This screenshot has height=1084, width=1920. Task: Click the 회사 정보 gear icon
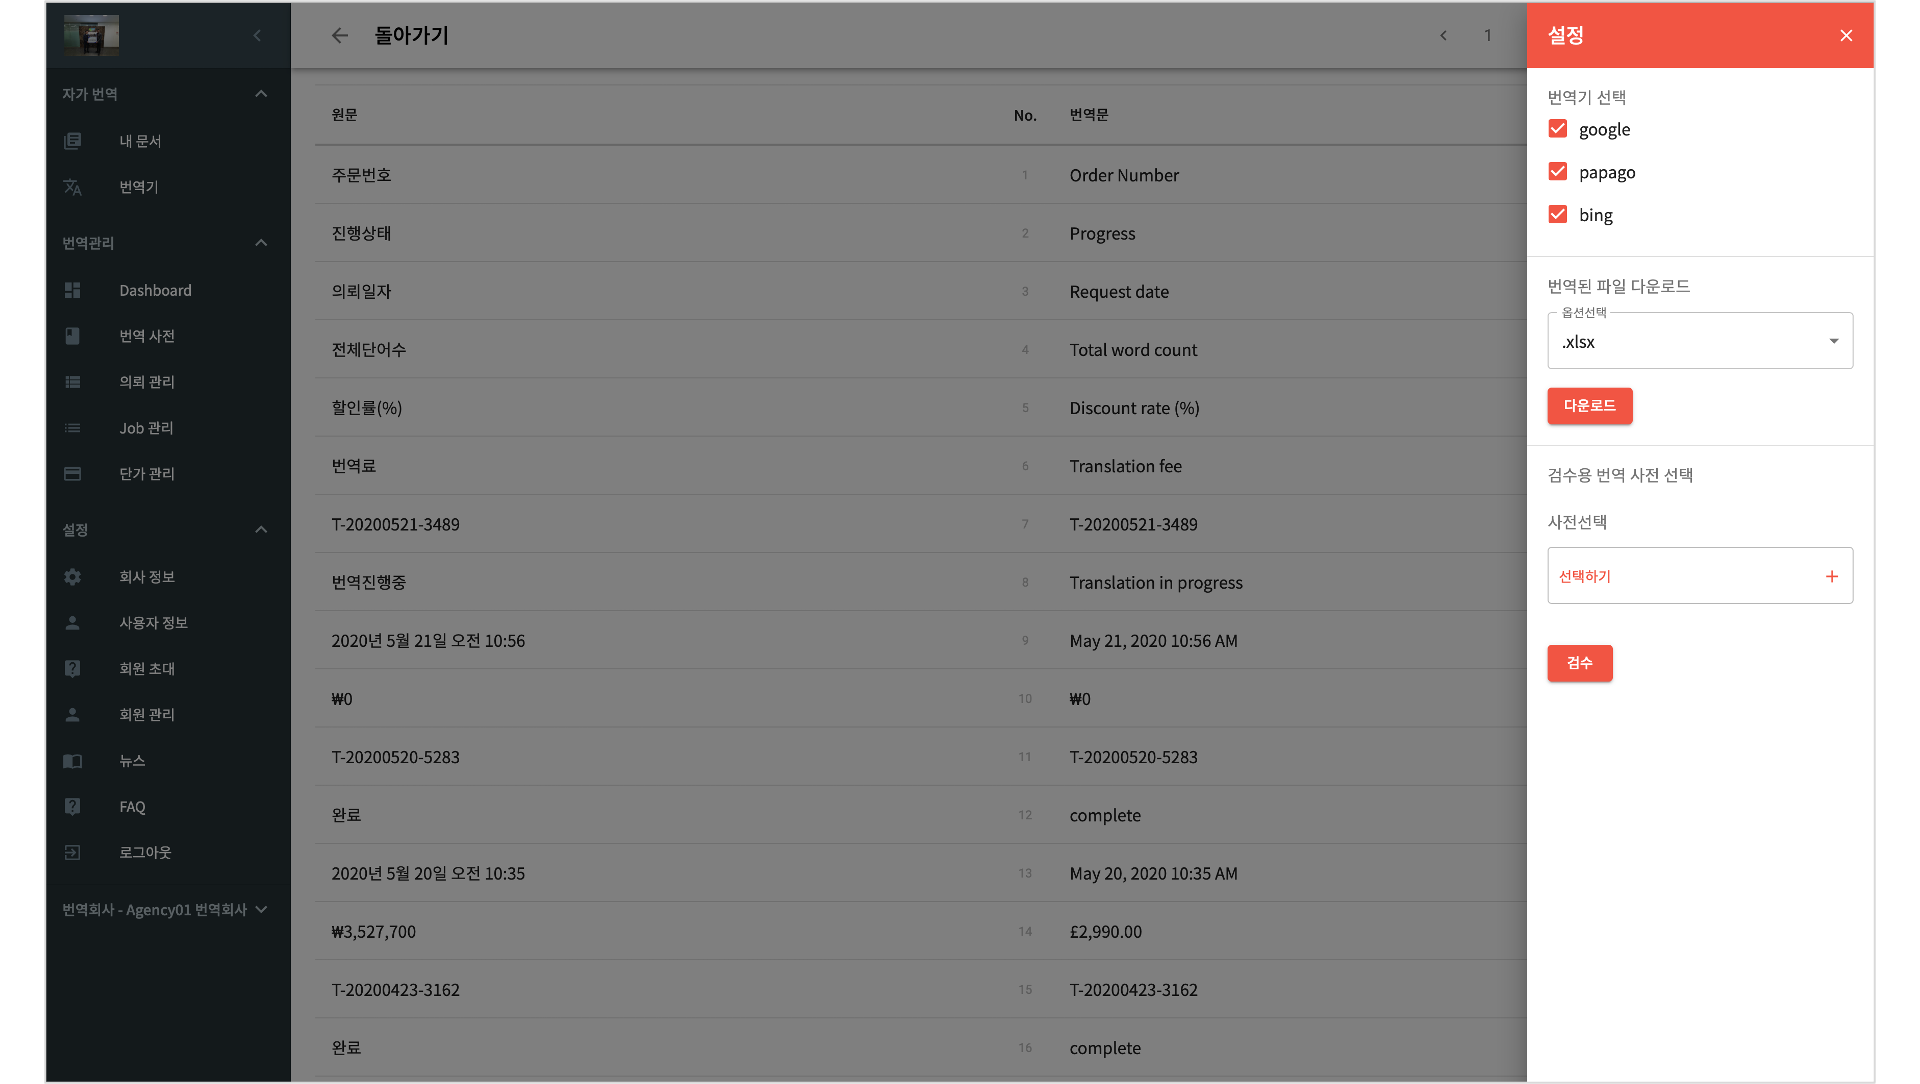(x=72, y=577)
